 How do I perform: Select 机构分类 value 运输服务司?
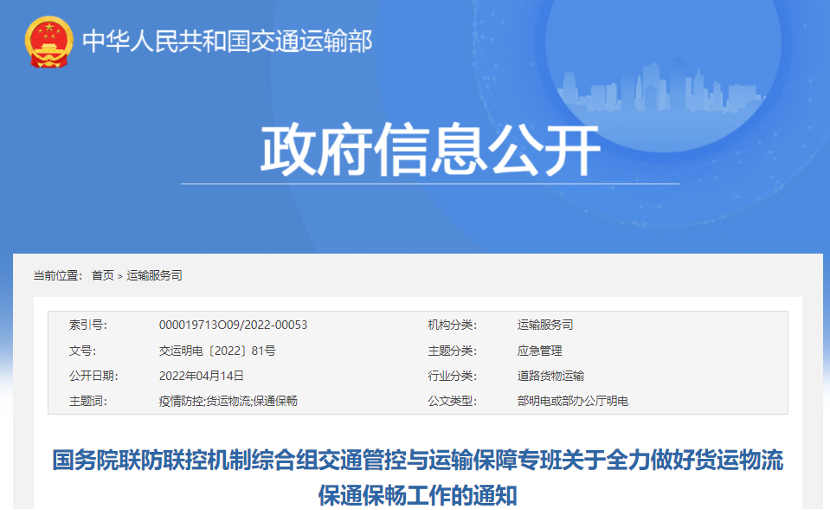pyautogui.click(x=545, y=325)
